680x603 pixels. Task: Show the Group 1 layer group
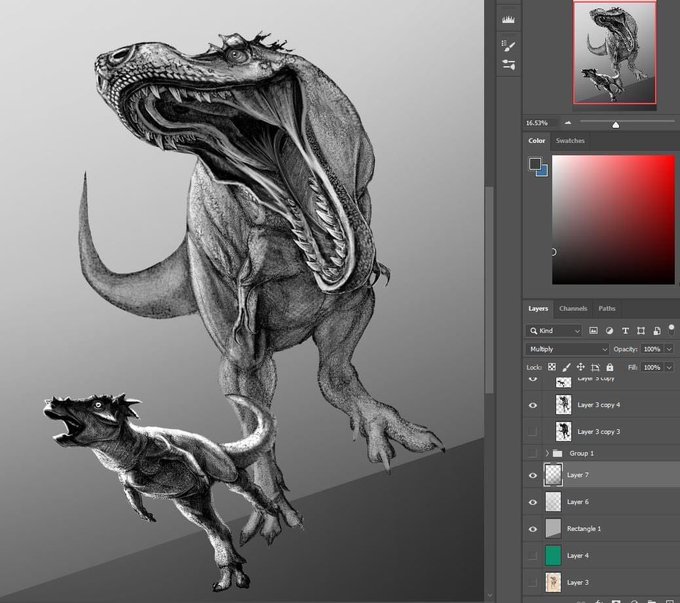point(533,453)
